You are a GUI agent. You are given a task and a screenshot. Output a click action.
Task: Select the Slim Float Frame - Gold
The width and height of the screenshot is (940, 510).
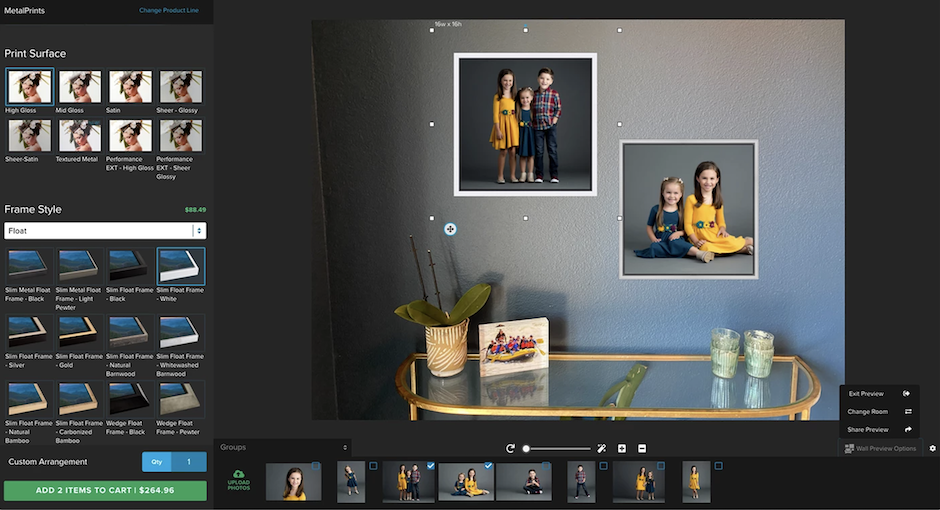[79, 333]
